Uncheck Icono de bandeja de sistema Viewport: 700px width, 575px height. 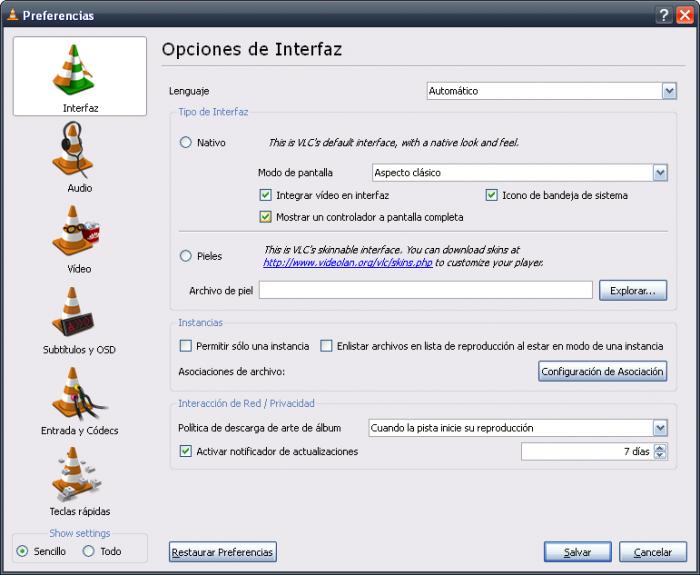492,195
